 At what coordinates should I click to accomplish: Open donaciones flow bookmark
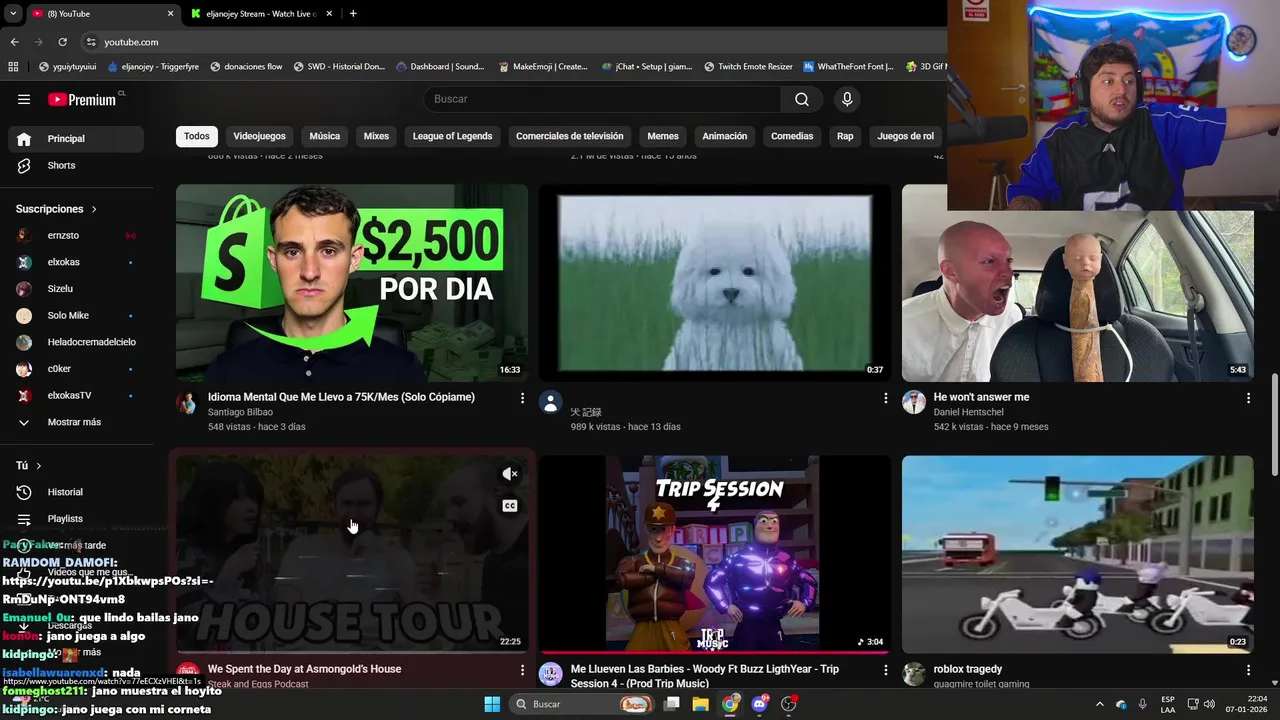click(246, 67)
